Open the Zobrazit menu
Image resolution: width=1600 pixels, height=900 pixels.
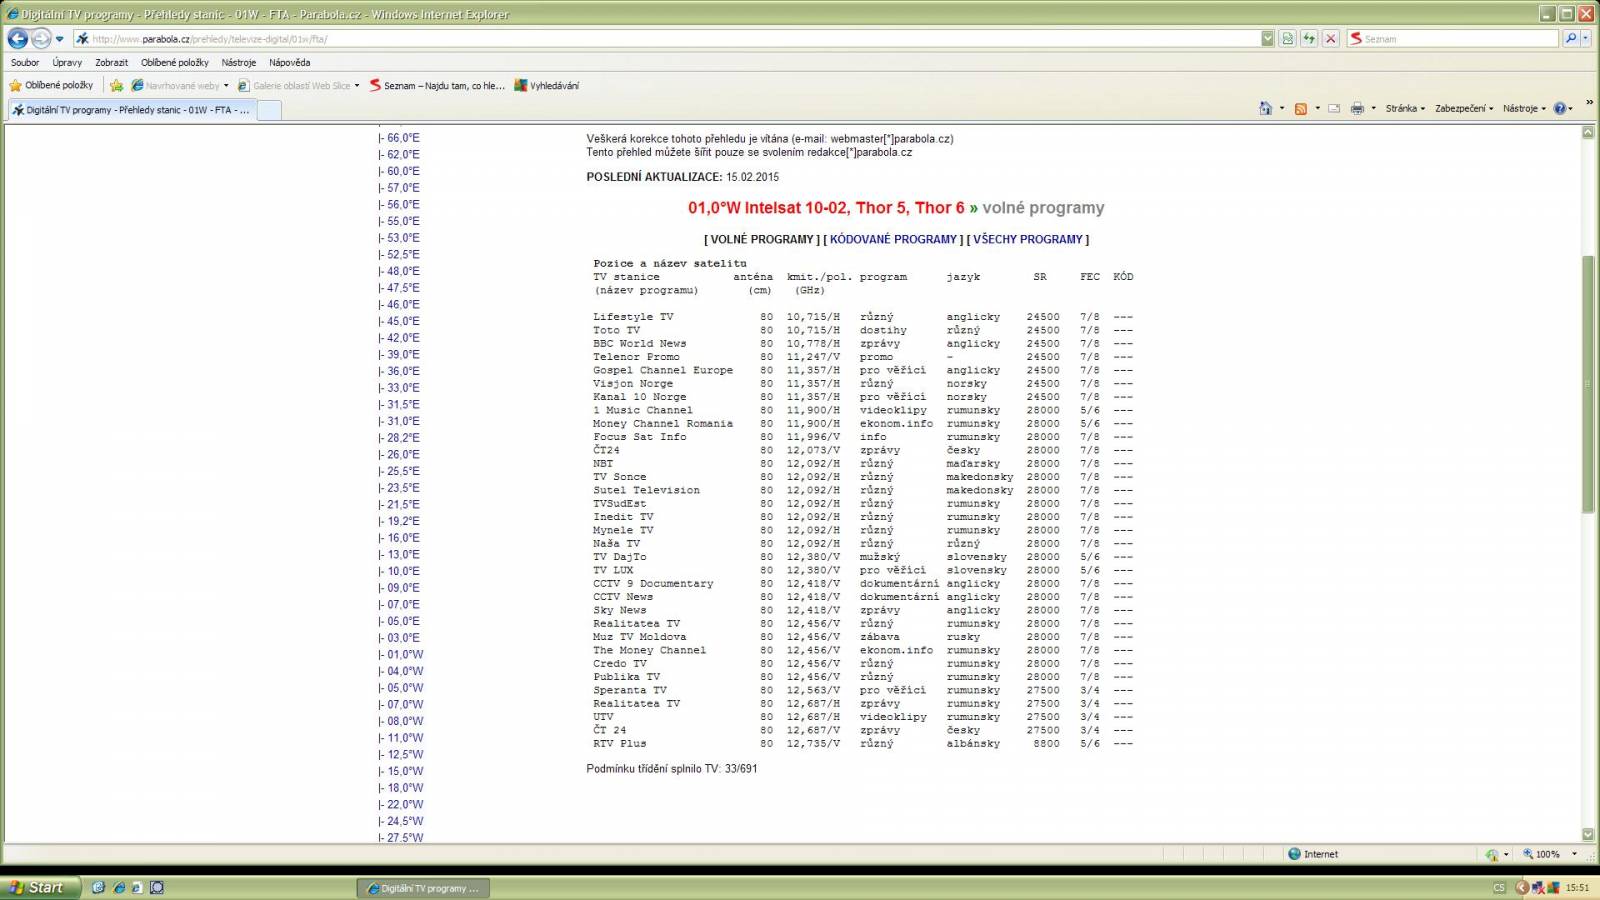pos(111,62)
